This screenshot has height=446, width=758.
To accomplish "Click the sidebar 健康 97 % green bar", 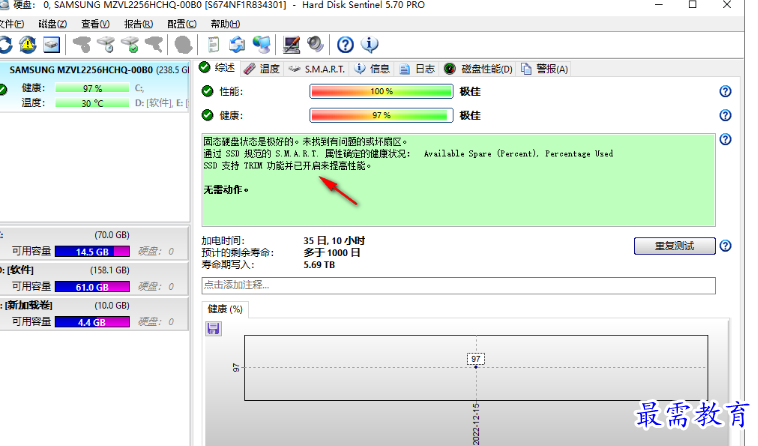I will tap(92, 88).
